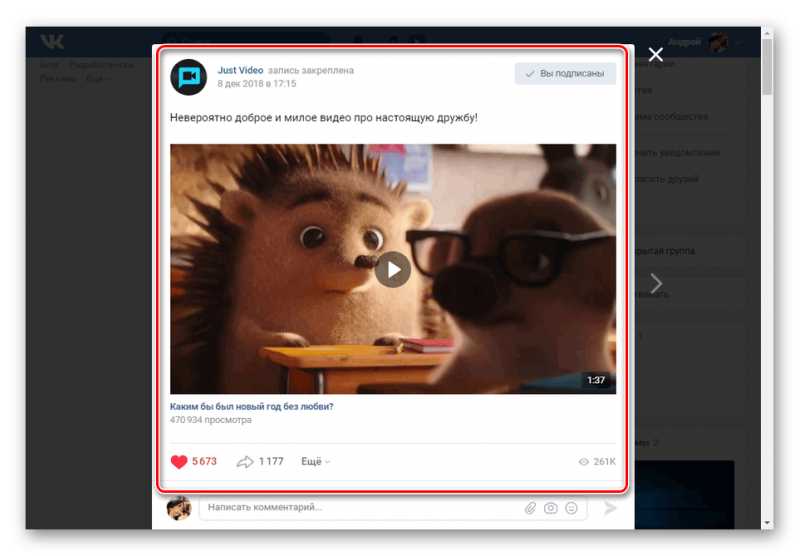Open the post date 8 дек 2018

pyautogui.click(x=257, y=84)
